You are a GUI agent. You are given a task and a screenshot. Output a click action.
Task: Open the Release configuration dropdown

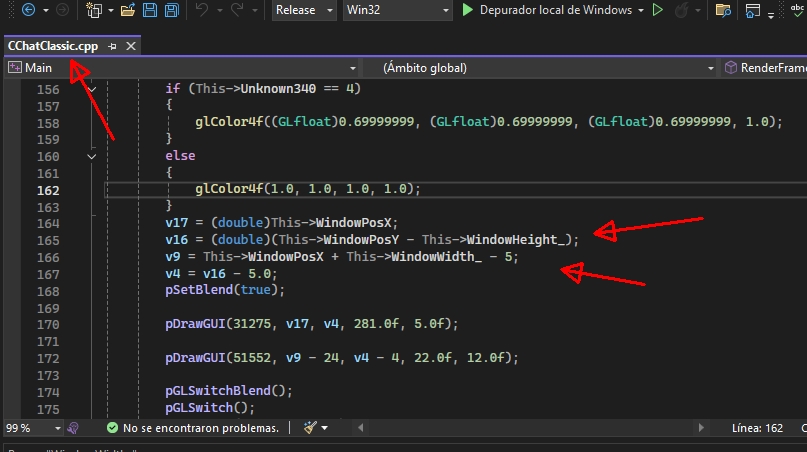click(304, 10)
